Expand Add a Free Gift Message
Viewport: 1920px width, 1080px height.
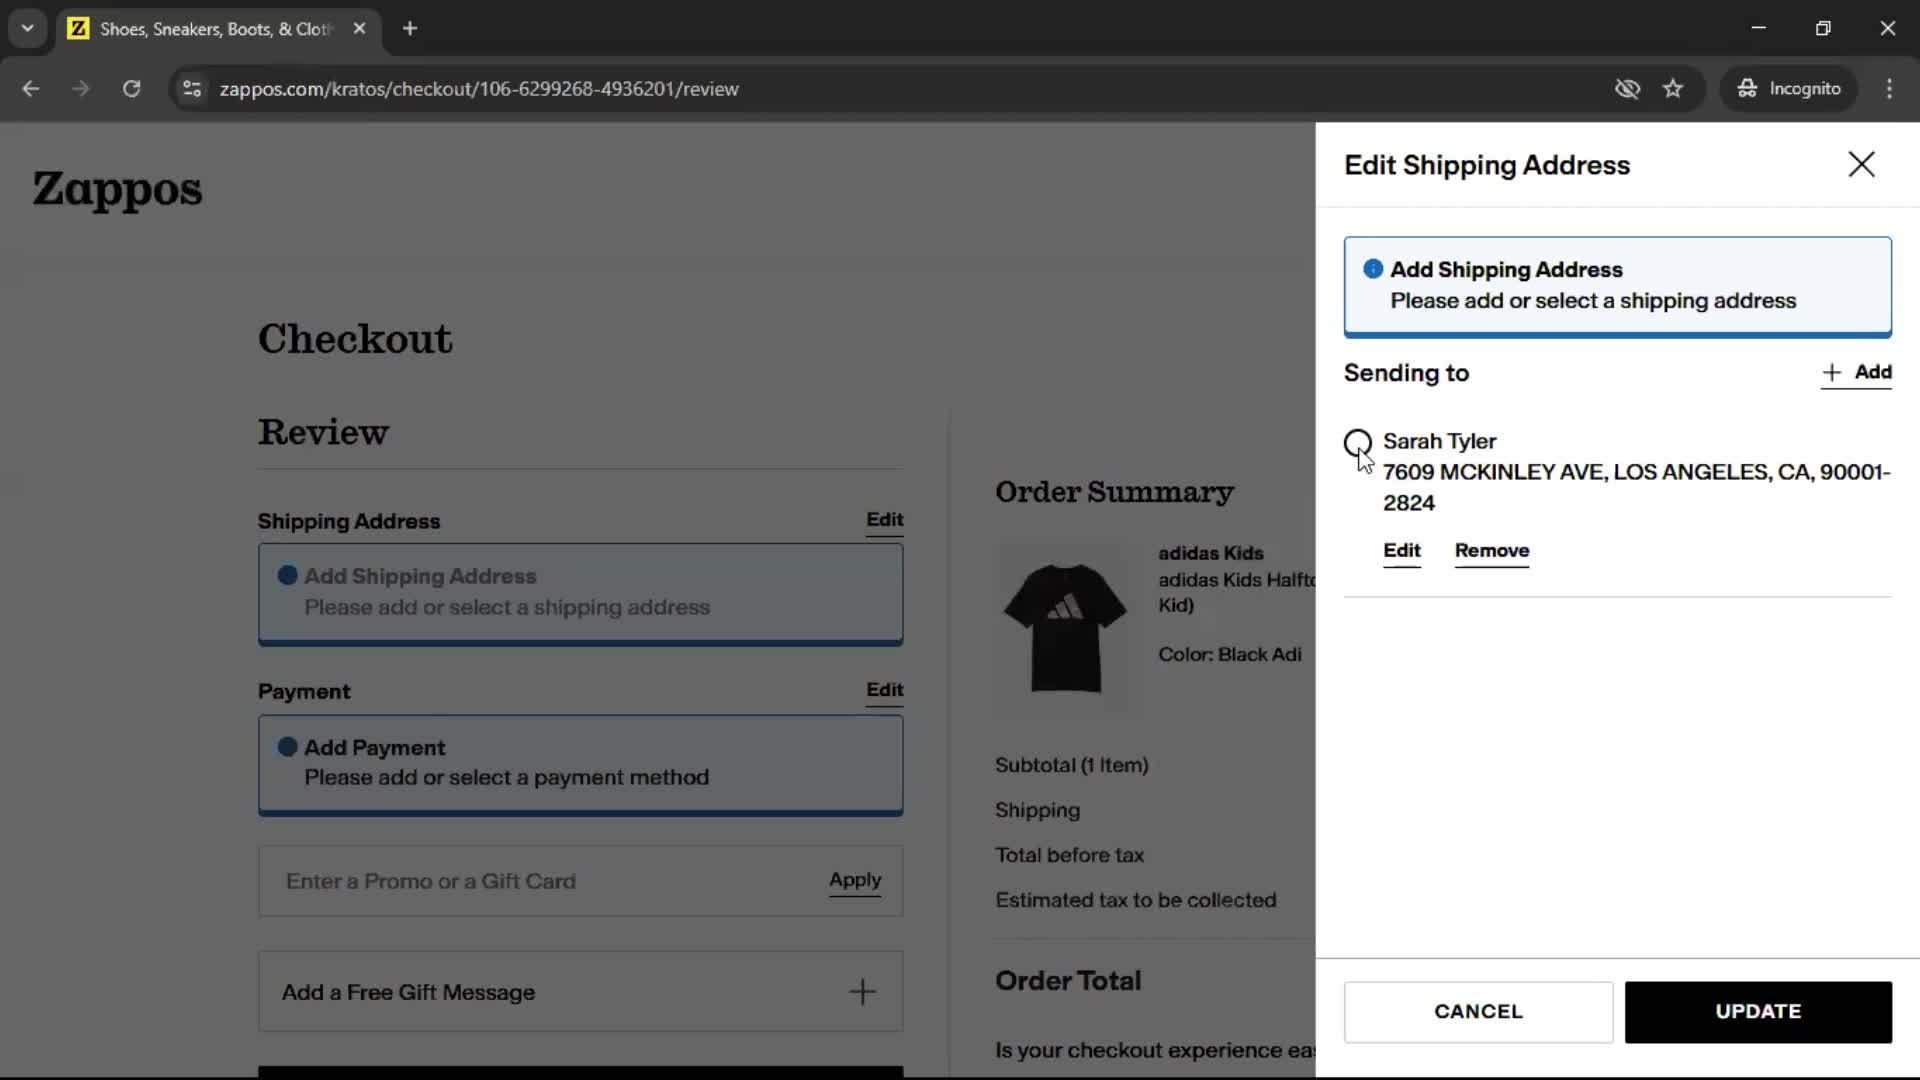[x=580, y=991]
